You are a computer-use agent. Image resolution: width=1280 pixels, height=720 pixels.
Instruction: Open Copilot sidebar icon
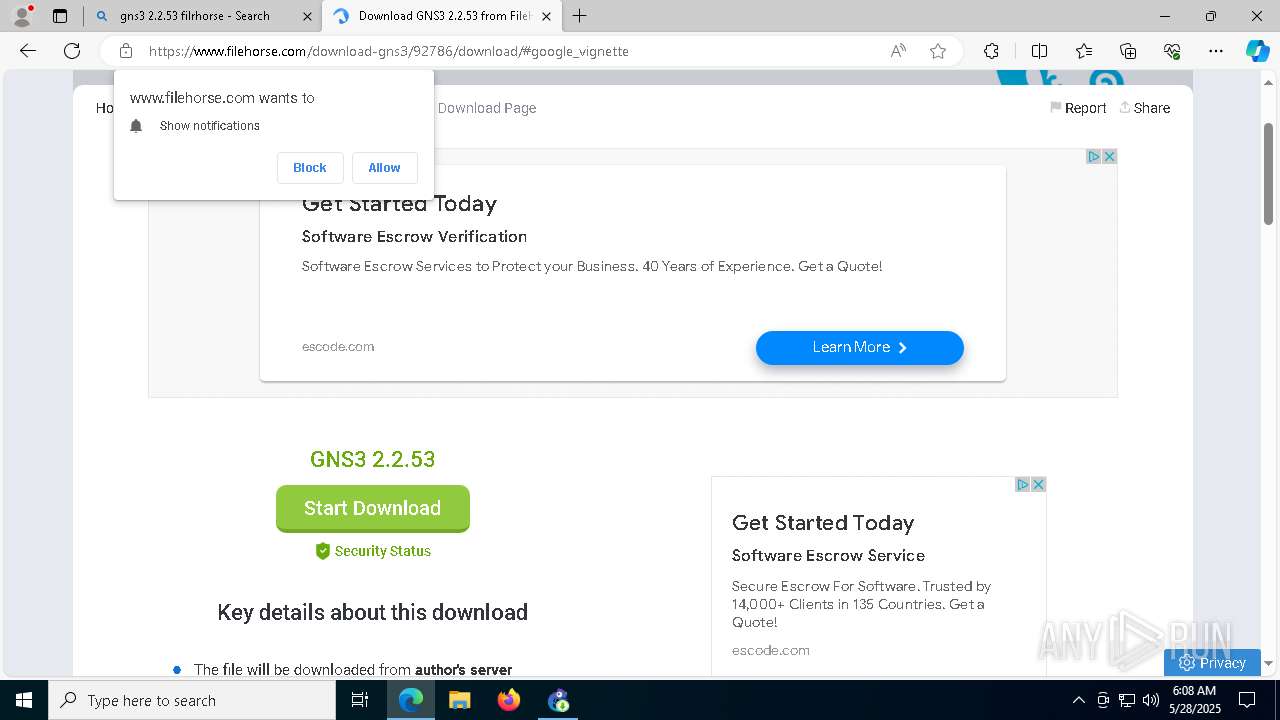1257,51
